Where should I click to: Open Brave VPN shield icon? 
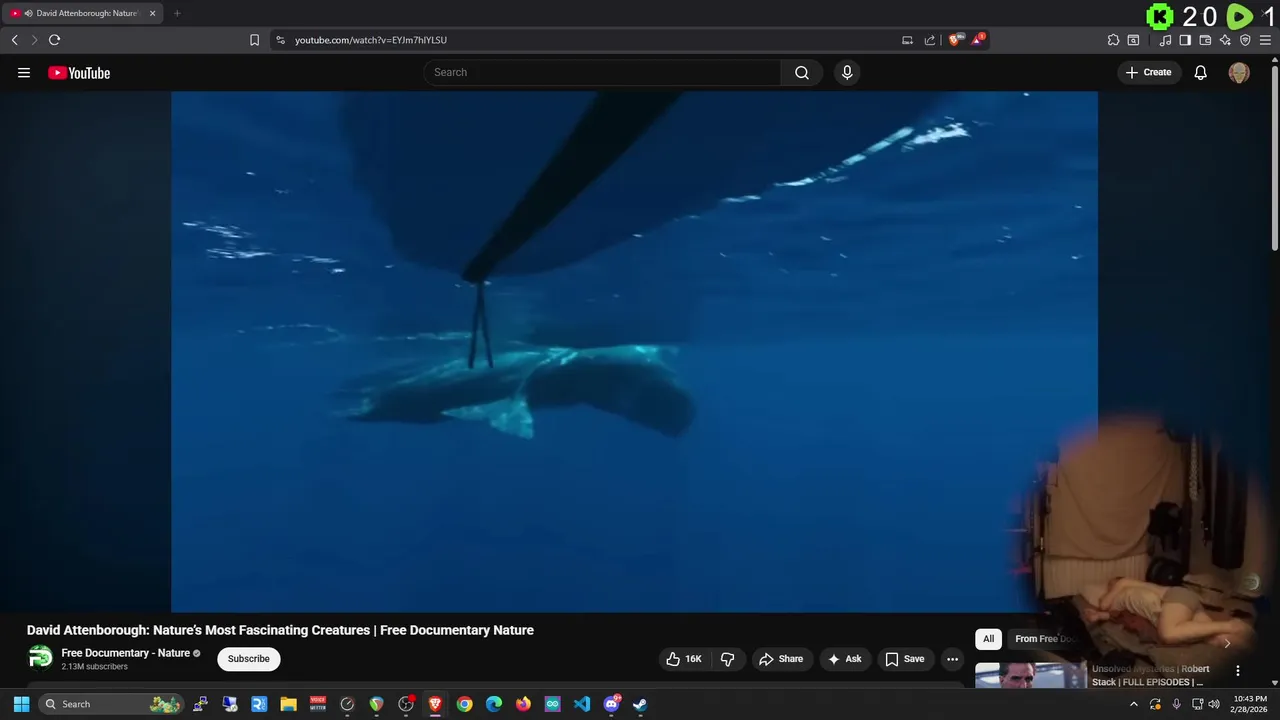(x=1245, y=40)
